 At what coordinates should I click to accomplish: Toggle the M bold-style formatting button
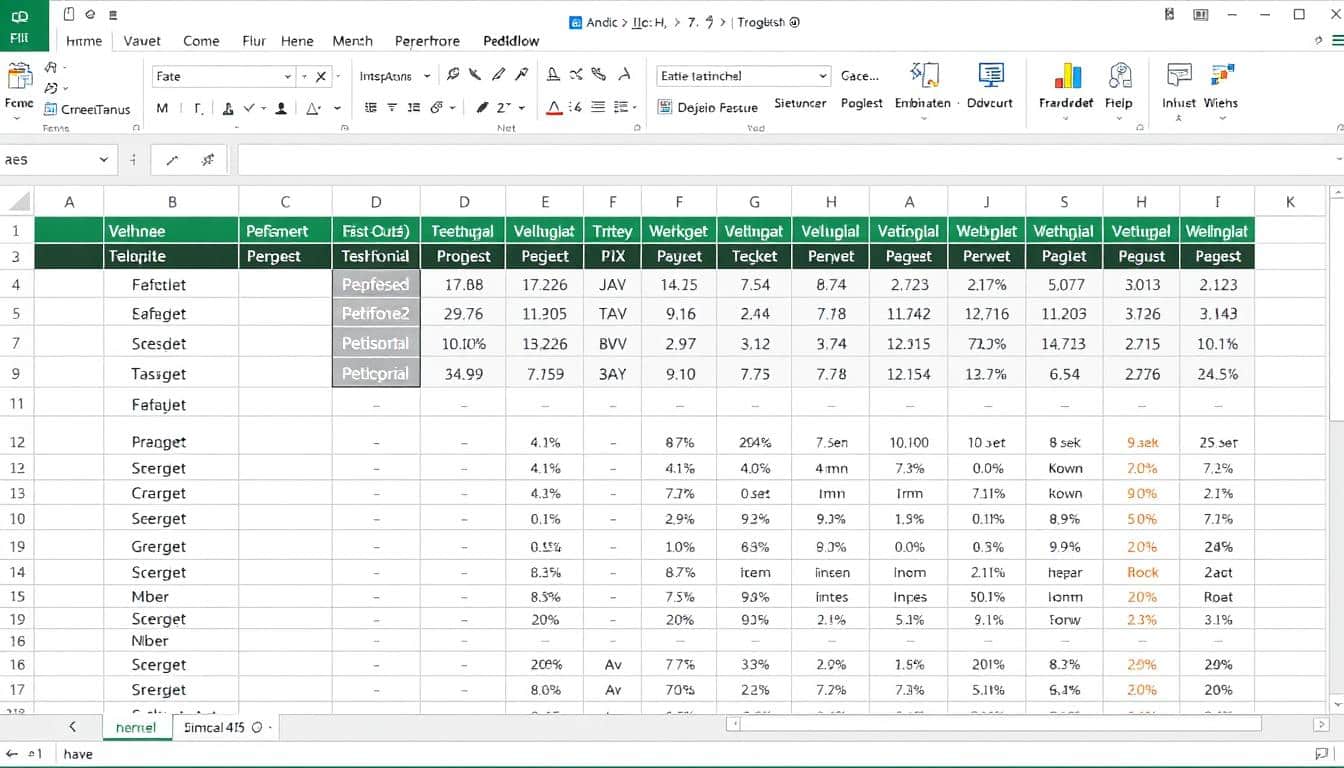[163, 109]
